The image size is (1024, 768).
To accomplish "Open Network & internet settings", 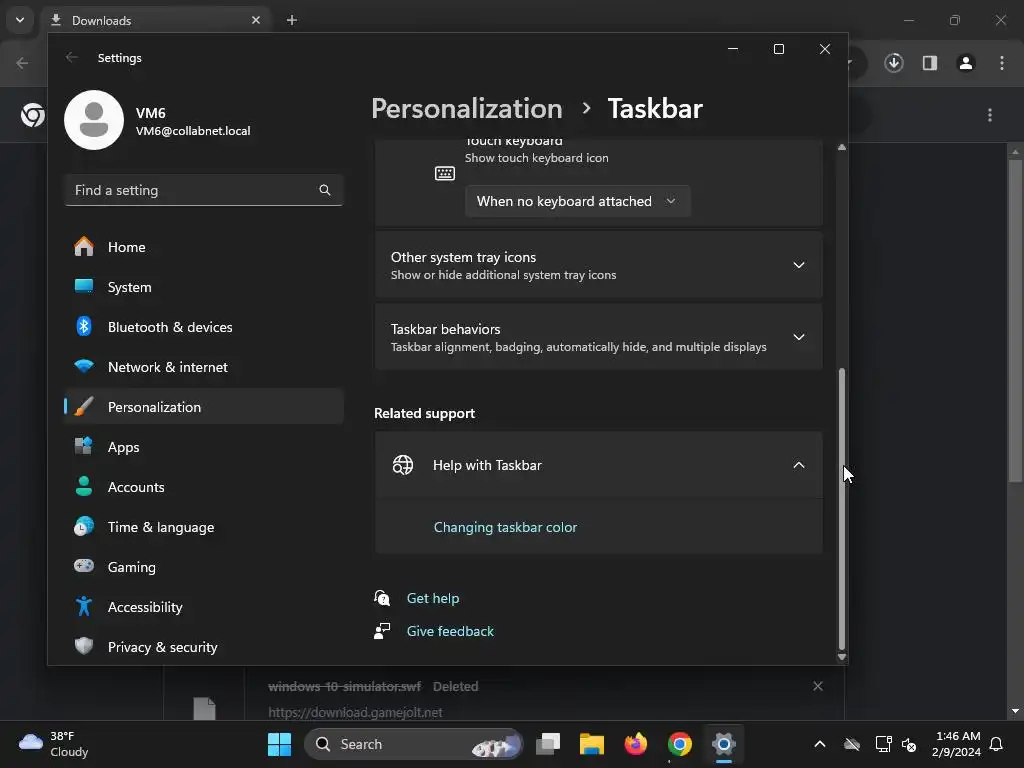I will point(204,367).
